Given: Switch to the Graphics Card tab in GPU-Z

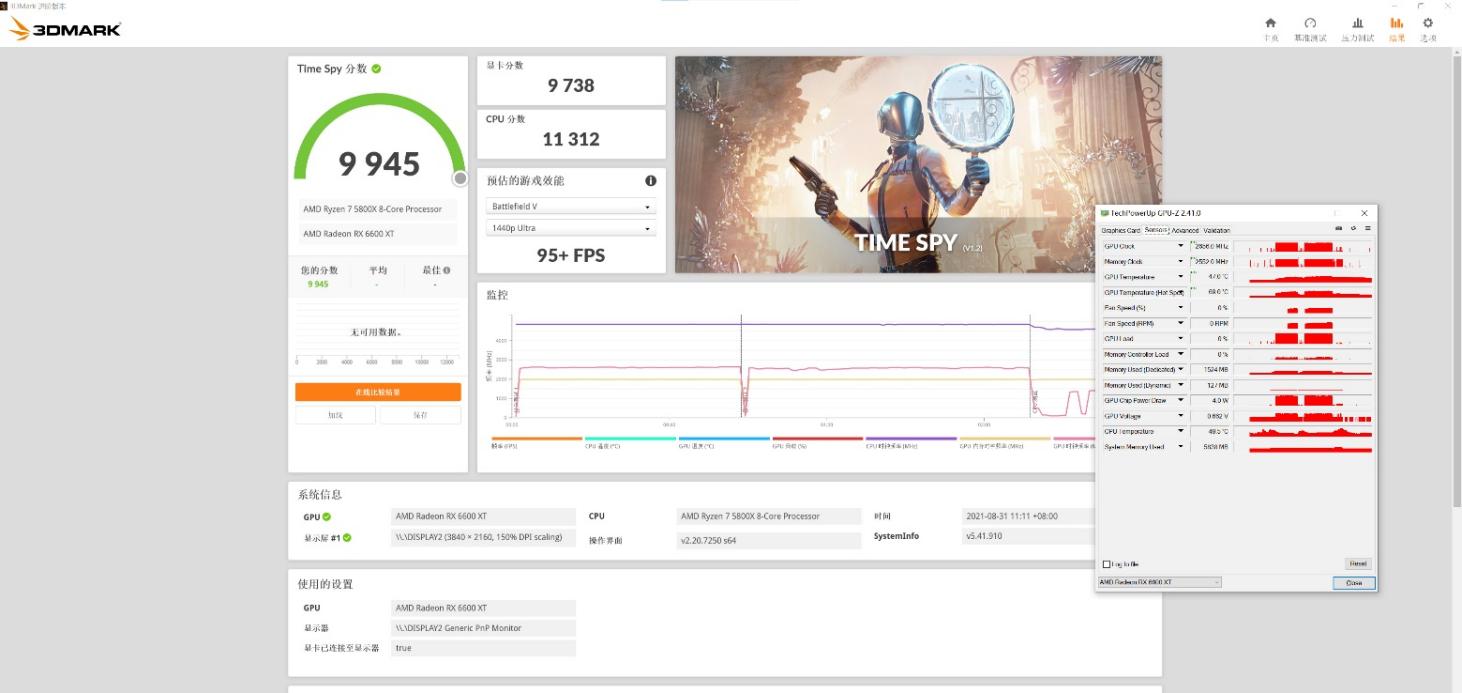Looking at the screenshot, I should [x=1120, y=230].
